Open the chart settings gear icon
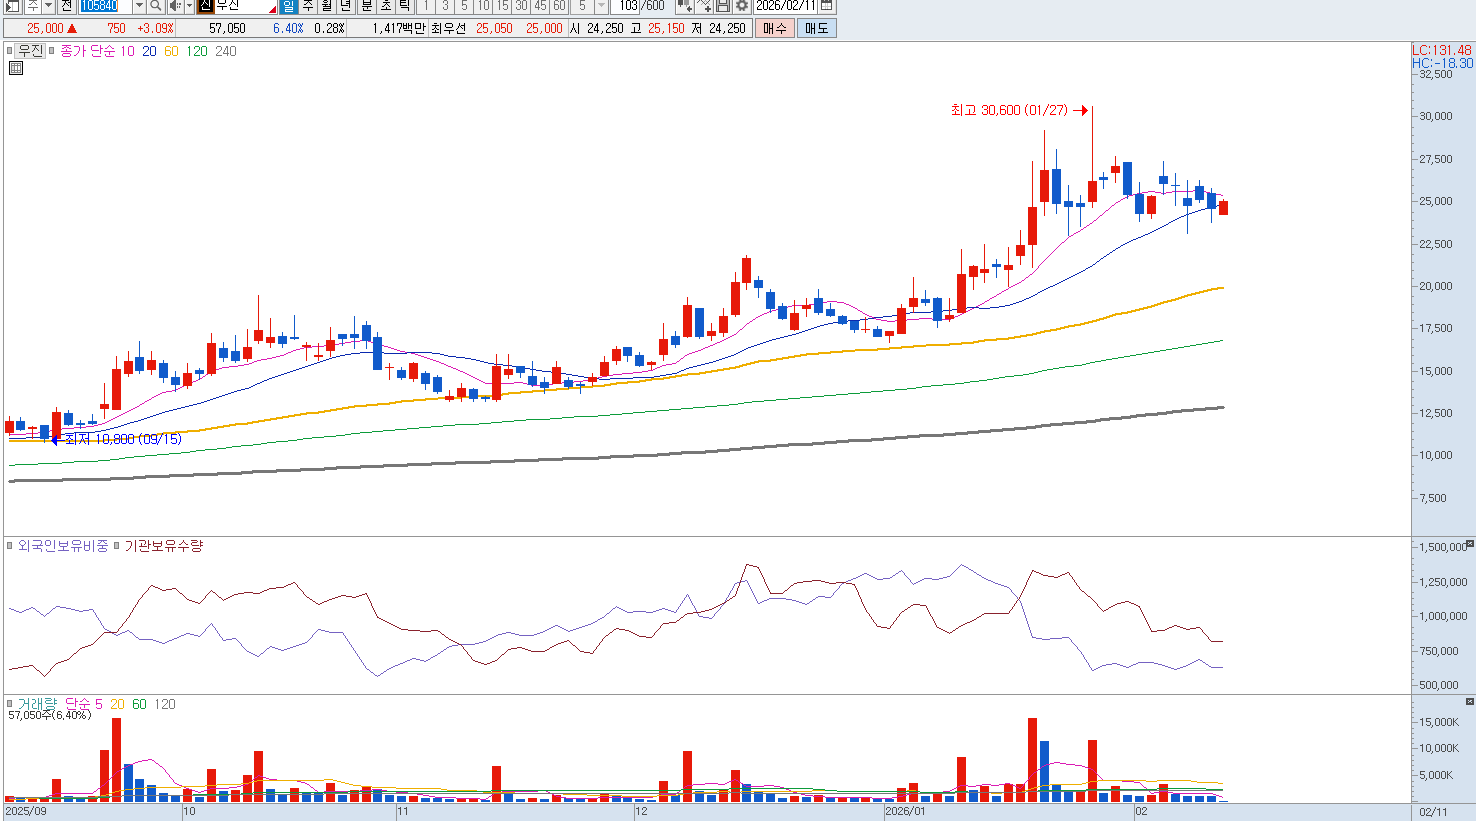Viewport: 1476px width, 821px height. tap(742, 6)
